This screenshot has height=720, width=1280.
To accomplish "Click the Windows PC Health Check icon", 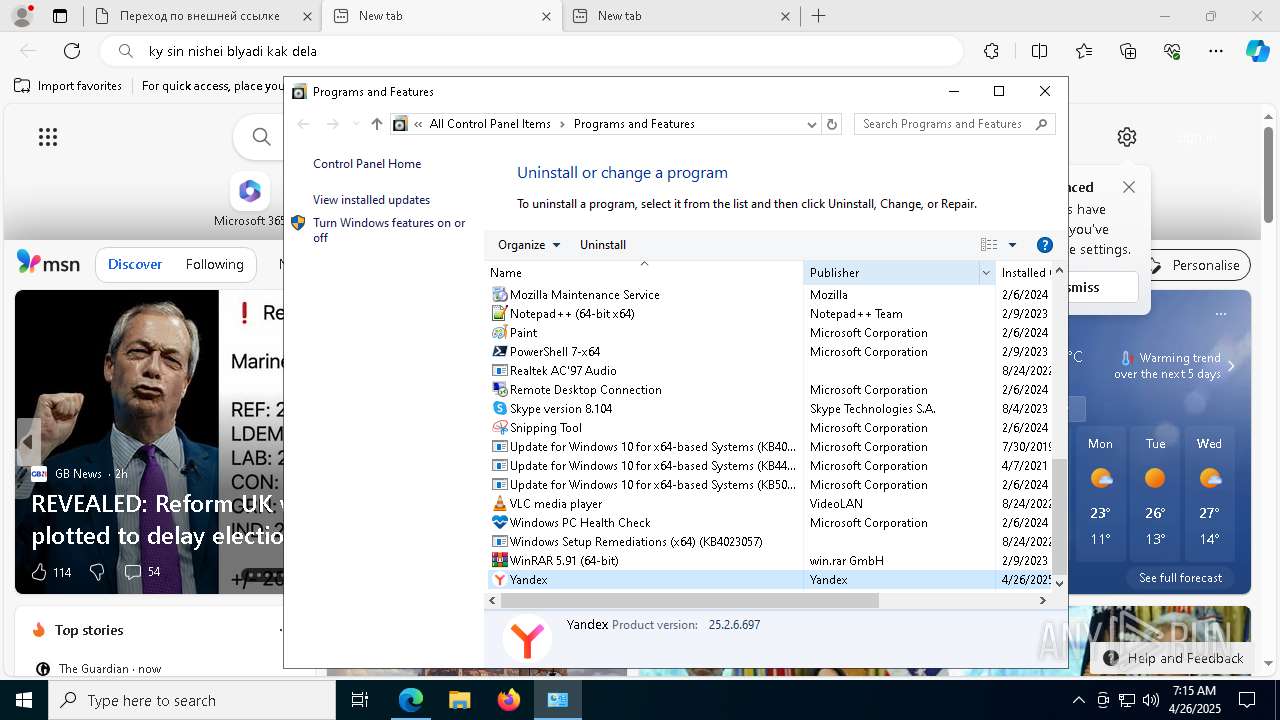I will (500, 523).
